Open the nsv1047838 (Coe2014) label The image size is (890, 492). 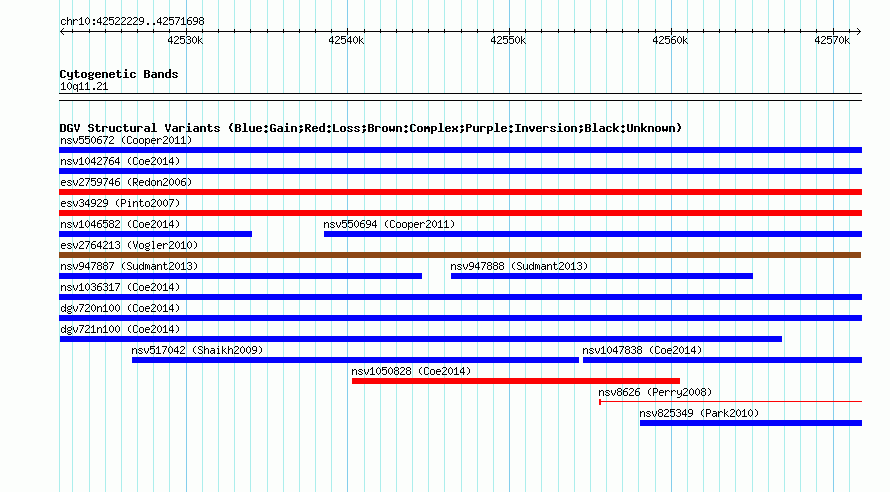click(642, 350)
